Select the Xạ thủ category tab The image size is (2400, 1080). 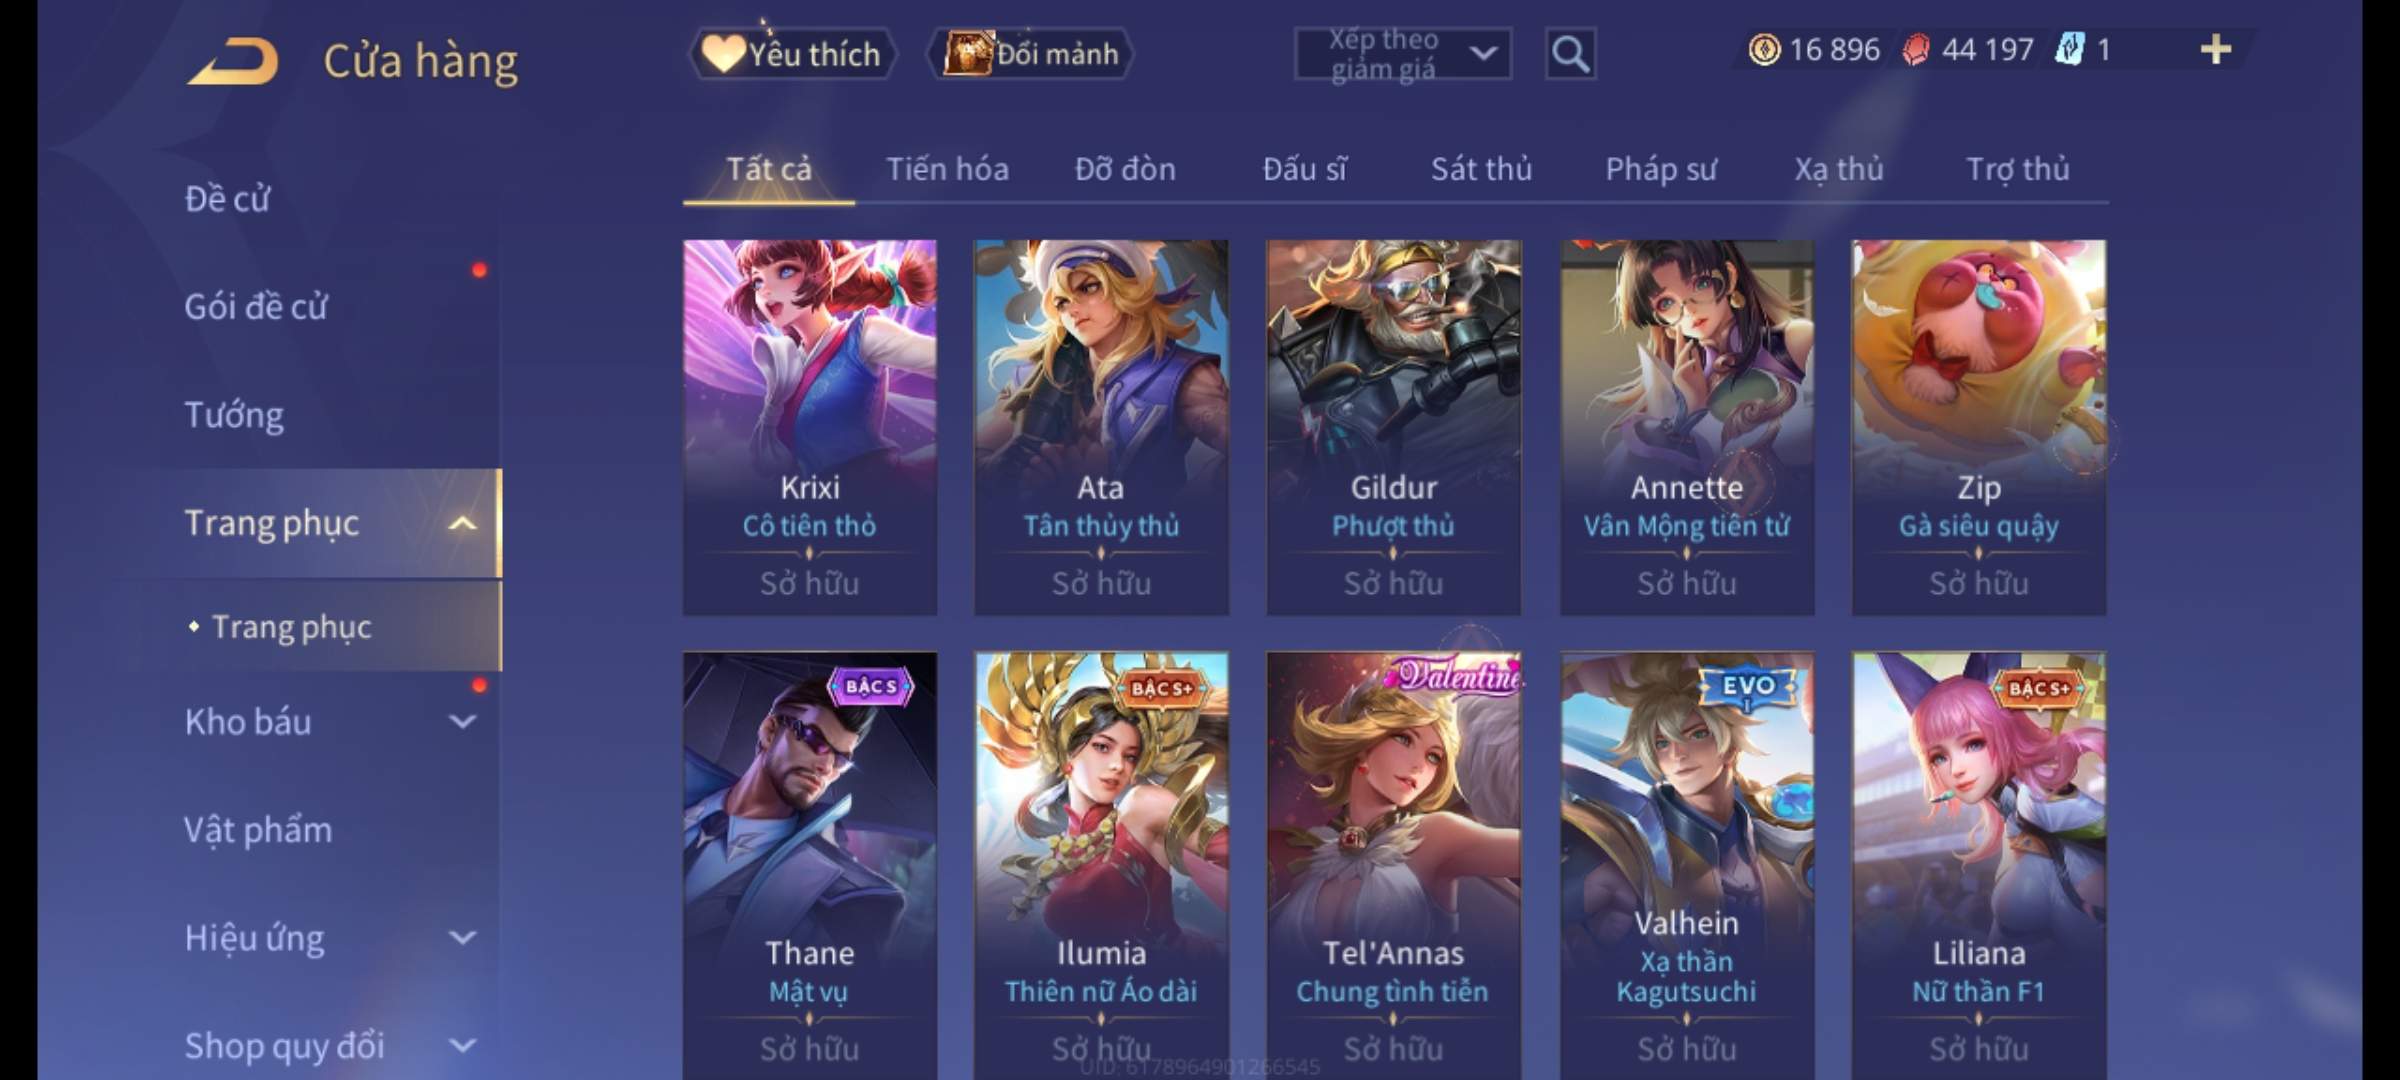pyautogui.click(x=1838, y=169)
